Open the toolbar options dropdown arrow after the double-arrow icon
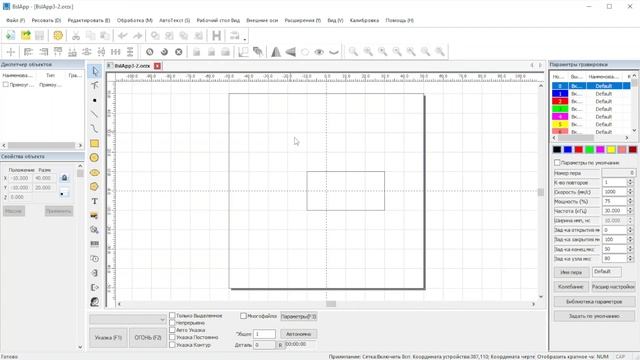The image size is (640, 360). 245,39
